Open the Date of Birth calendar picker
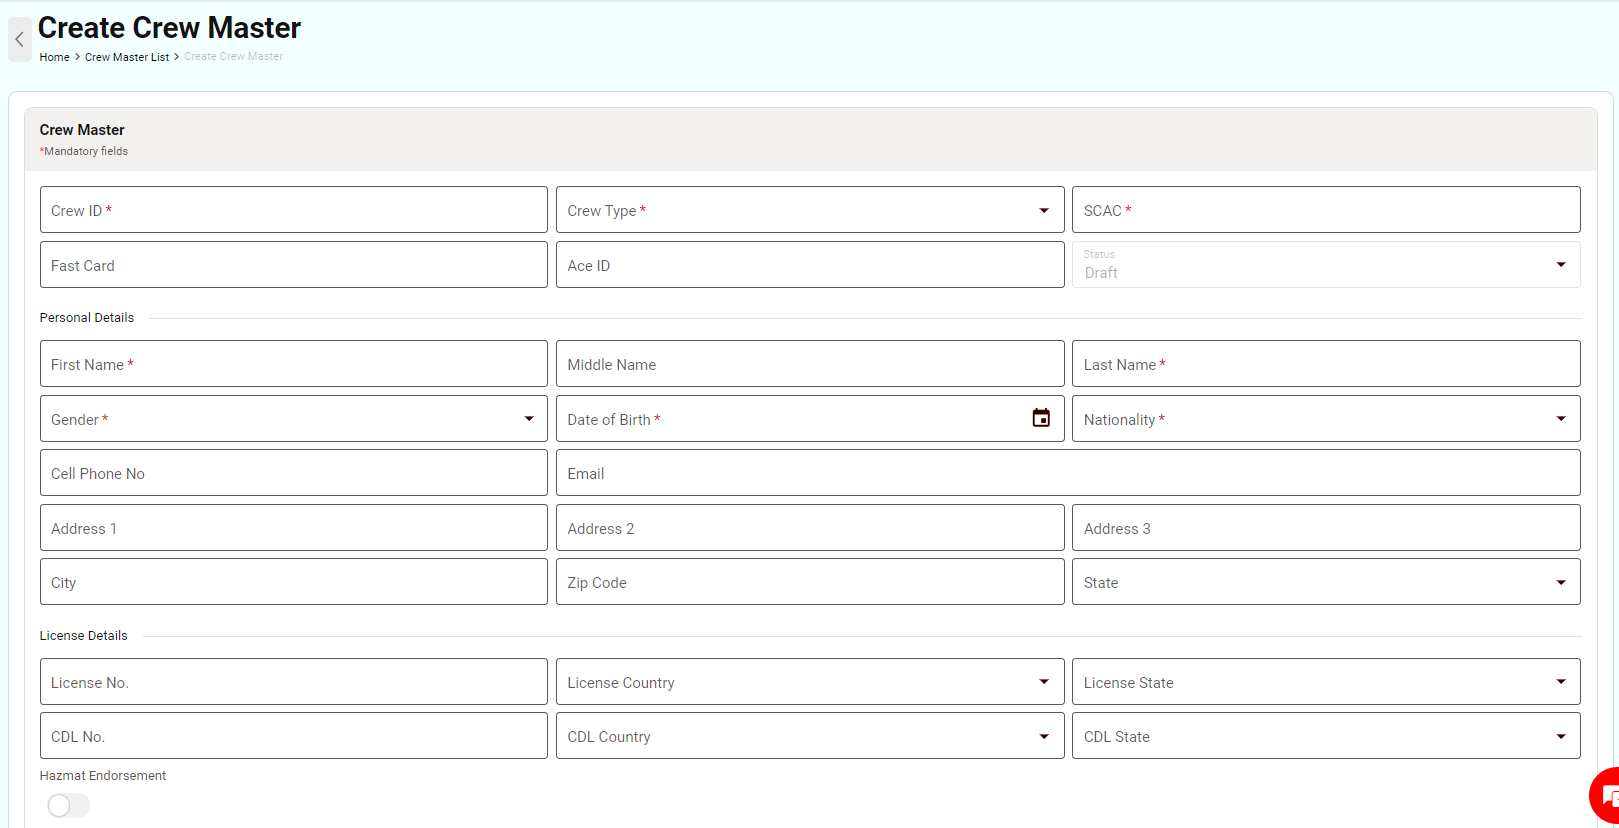 coord(1041,418)
